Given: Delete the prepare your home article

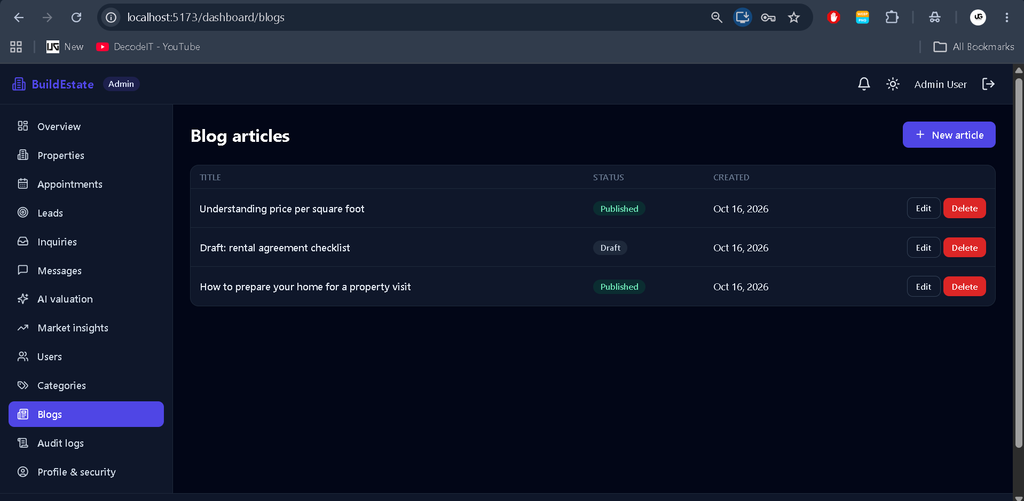Looking at the screenshot, I should click(x=965, y=286).
